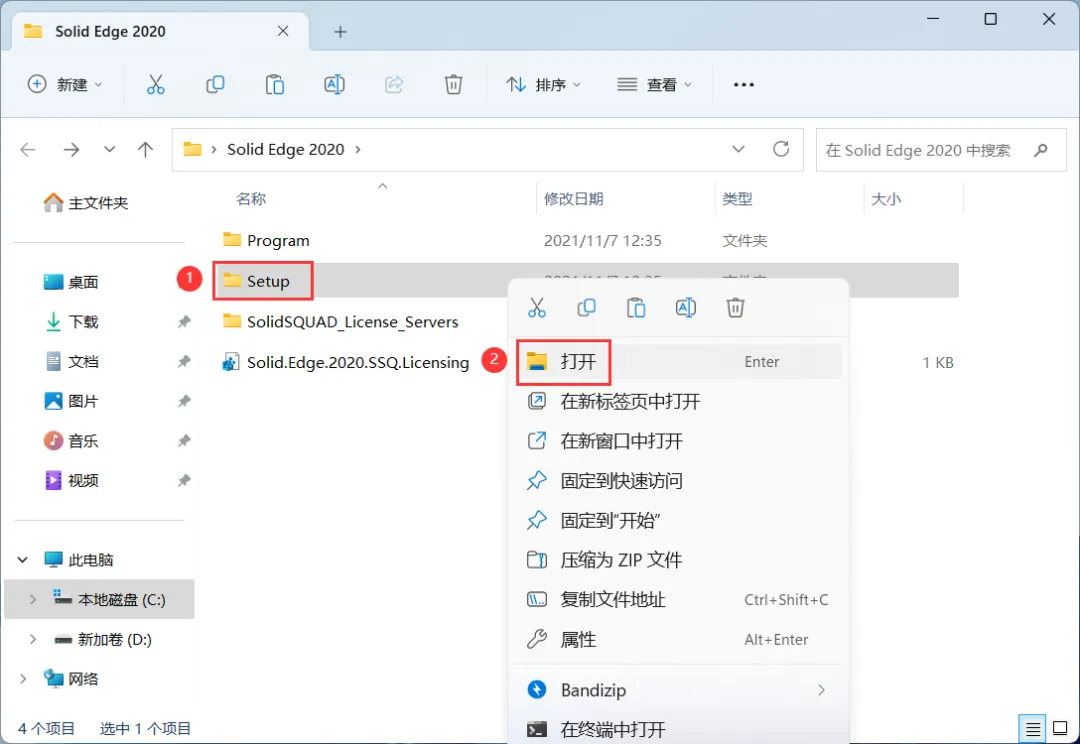Select the SolidSQUAD_License_Servers folder

(340, 322)
